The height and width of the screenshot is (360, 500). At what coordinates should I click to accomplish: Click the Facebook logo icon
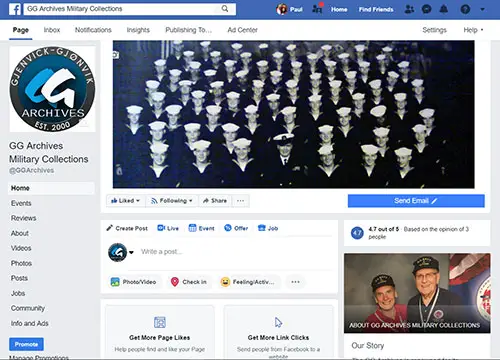[15, 9]
